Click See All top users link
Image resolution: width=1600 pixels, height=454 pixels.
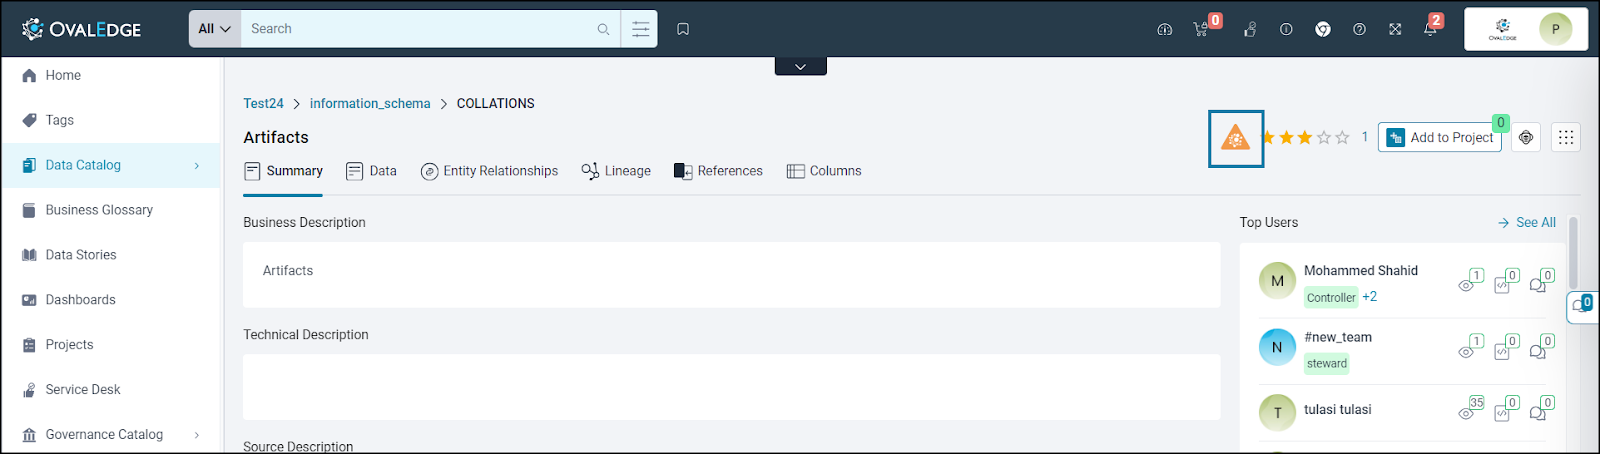[x=1527, y=223]
